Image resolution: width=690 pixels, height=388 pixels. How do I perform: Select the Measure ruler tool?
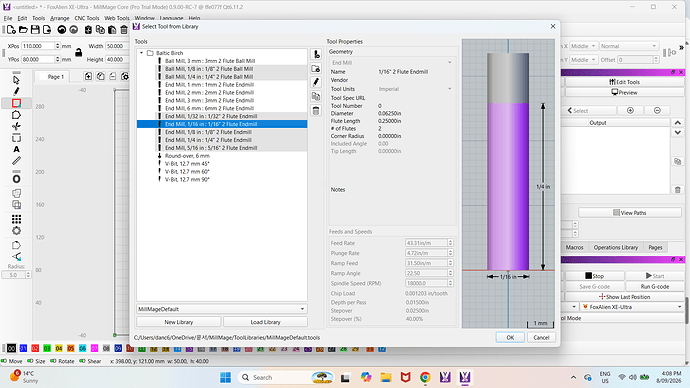click(x=16, y=161)
